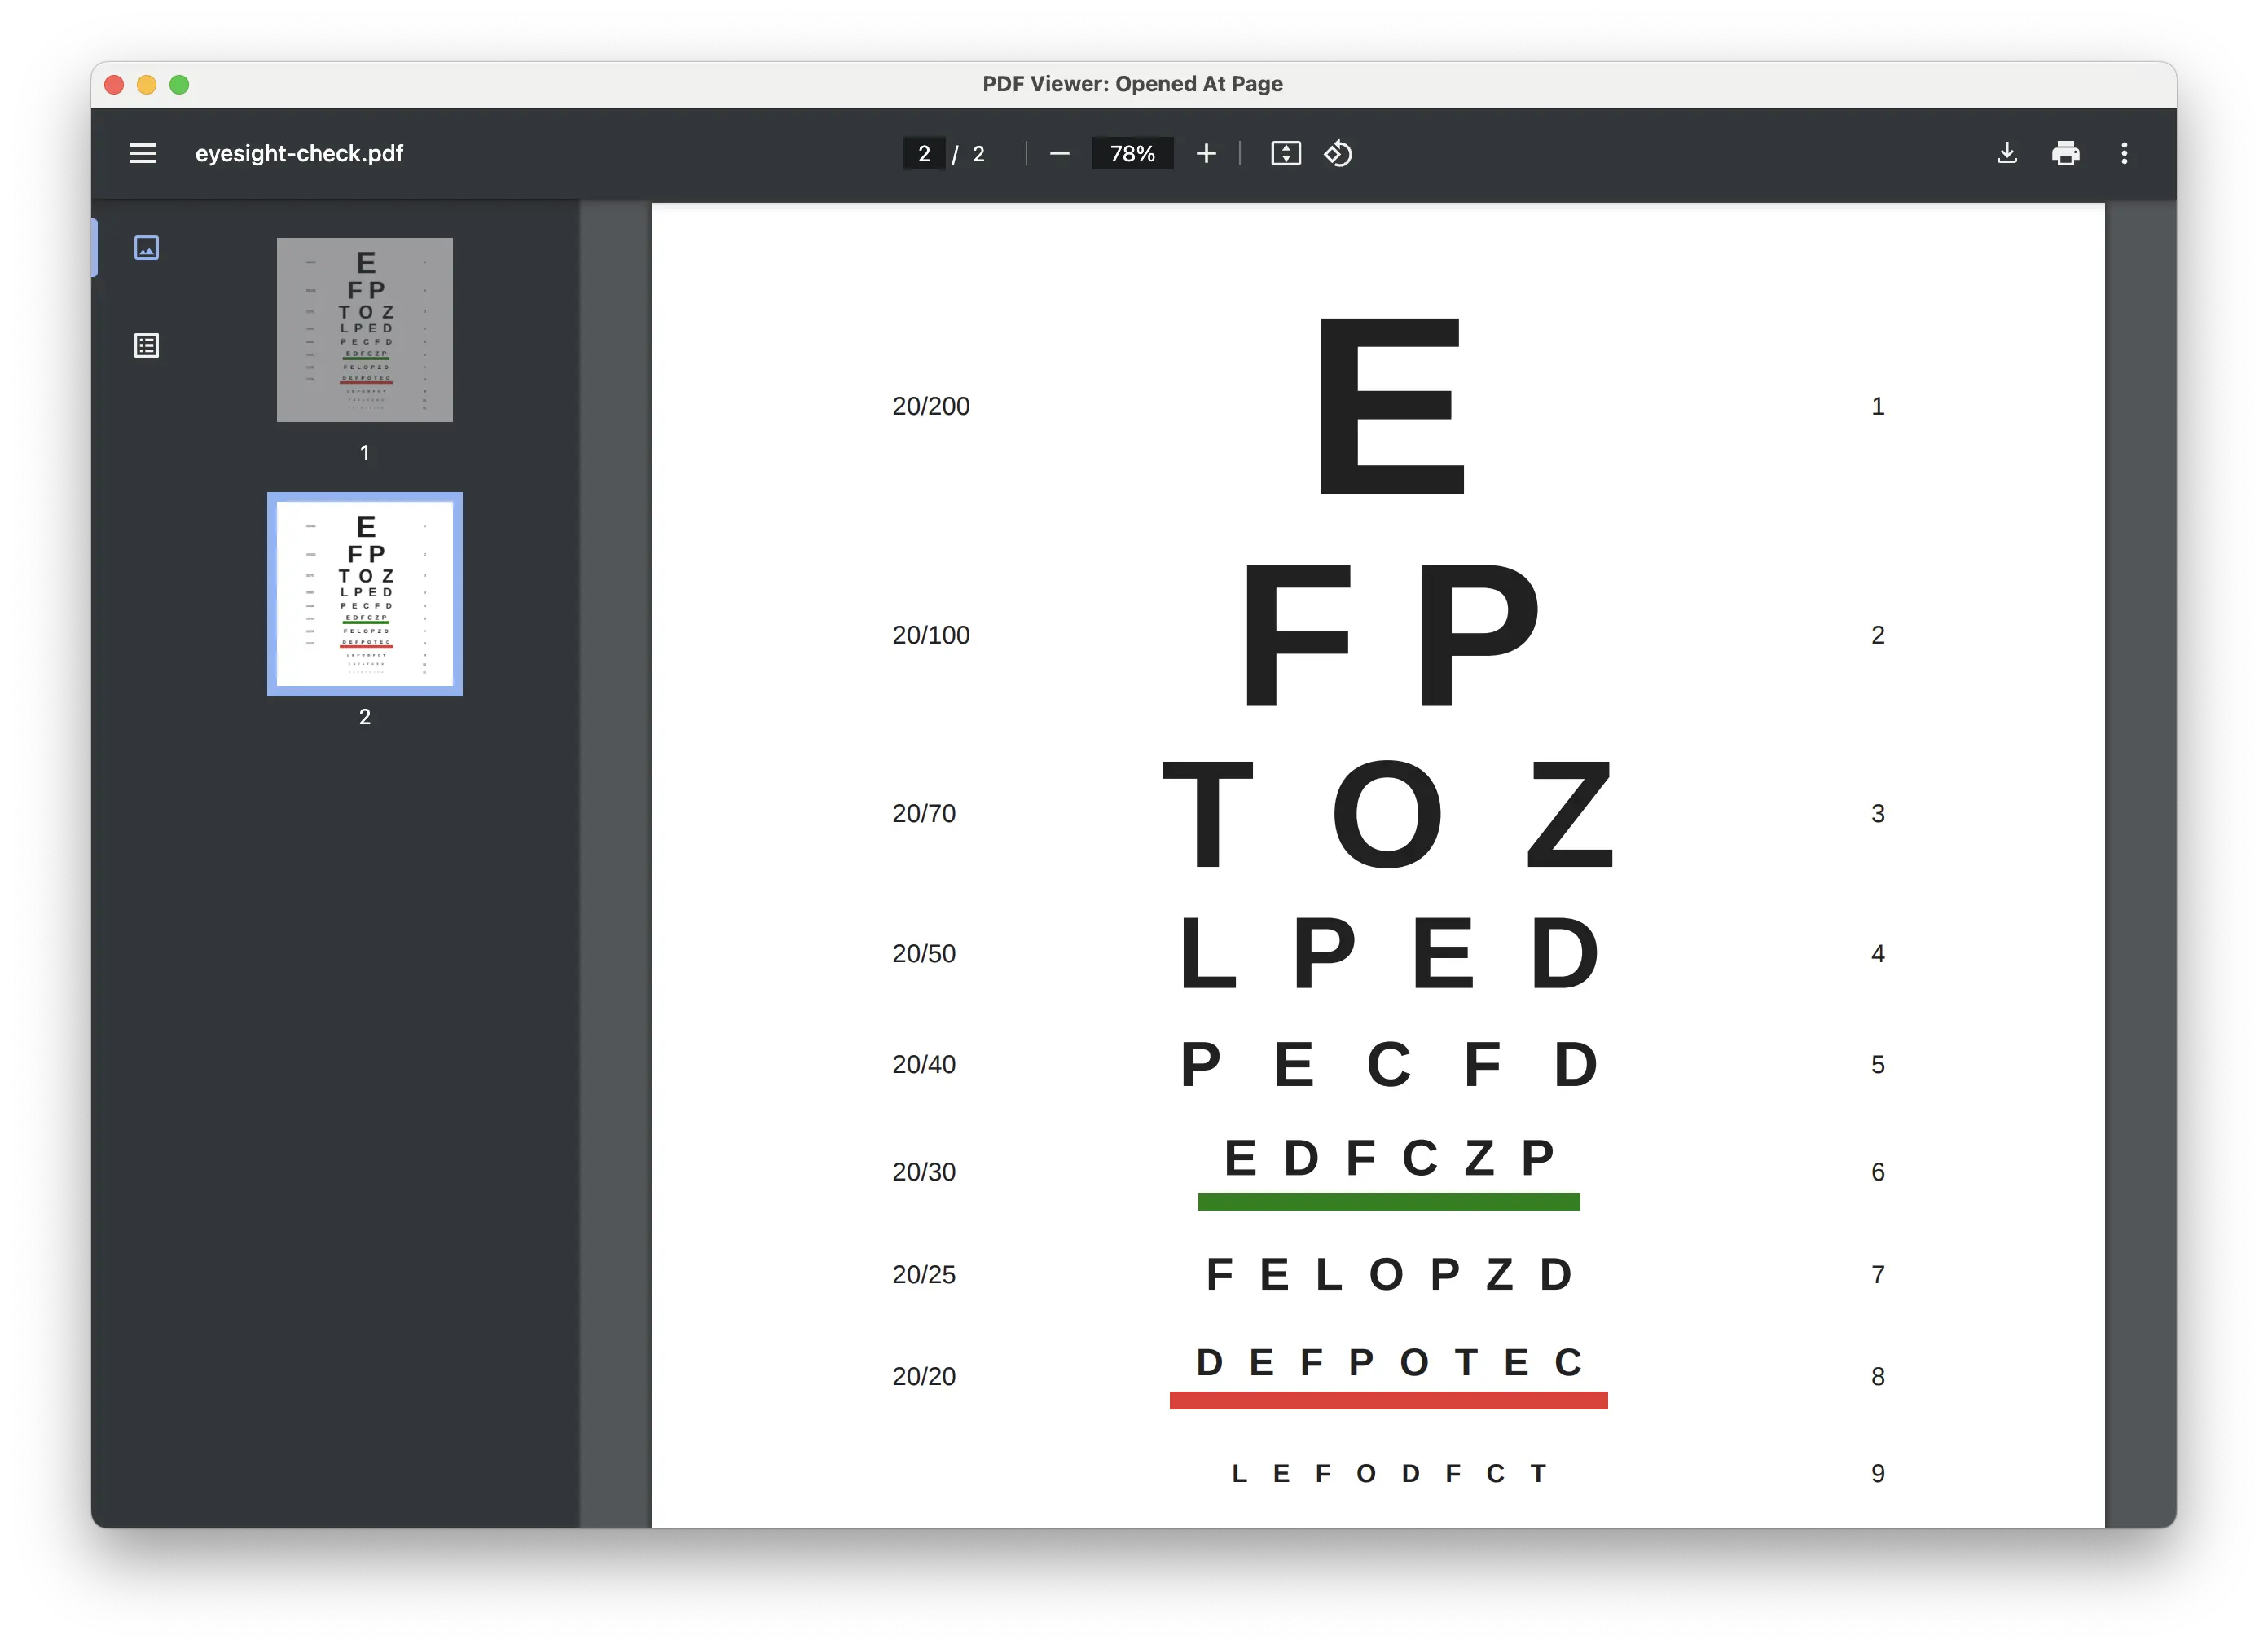Rotate the document counterclockwise
This screenshot has width=2268, height=1649.
(x=1338, y=153)
